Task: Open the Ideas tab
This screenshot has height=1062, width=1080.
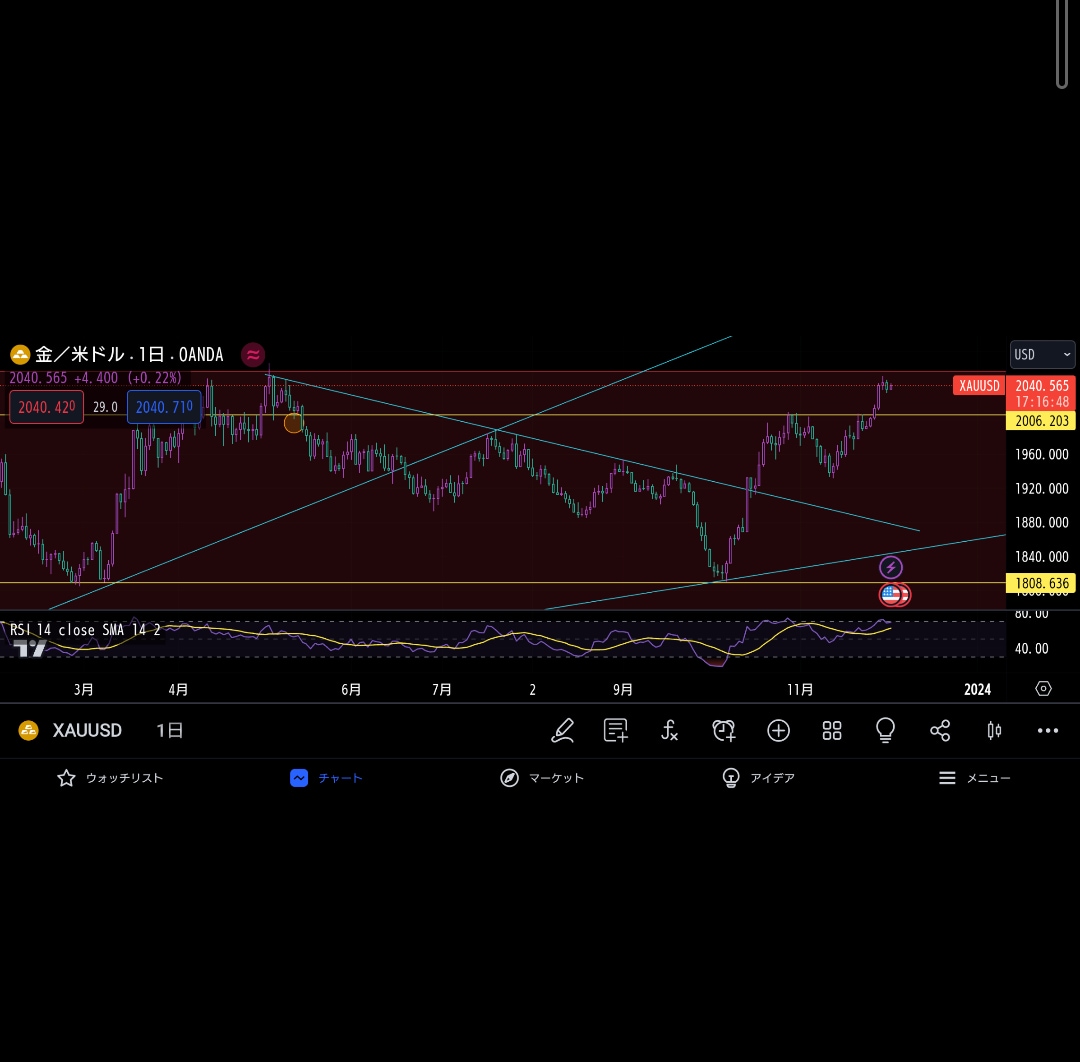Action: pos(758,778)
